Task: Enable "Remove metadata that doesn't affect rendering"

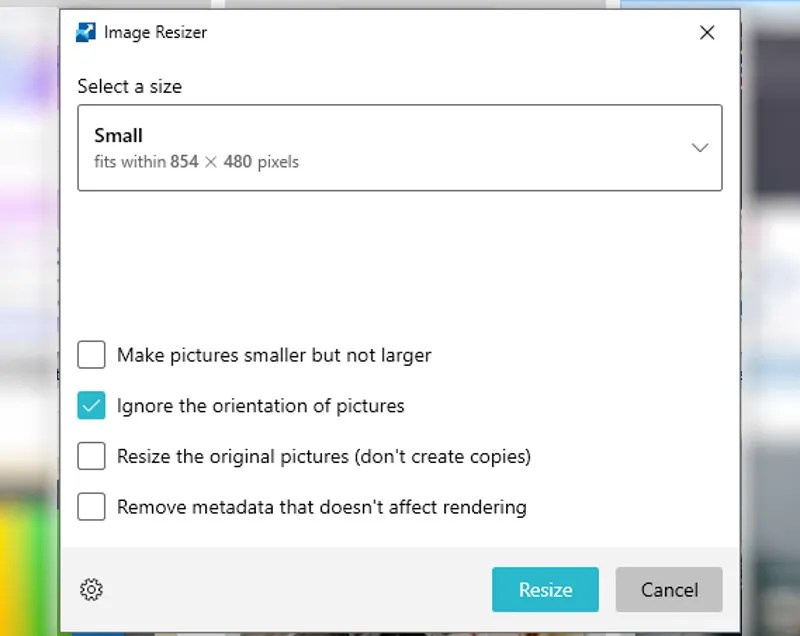Action: coord(91,506)
